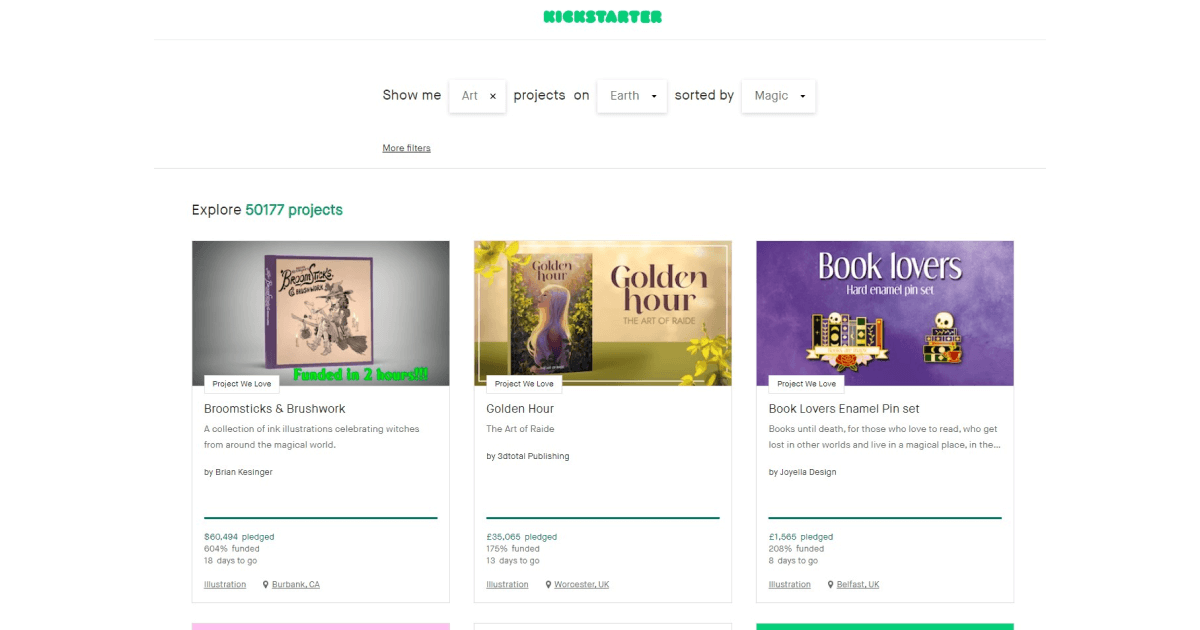Remove the Art category filter
The height and width of the screenshot is (630, 1200).
pos(493,96)
